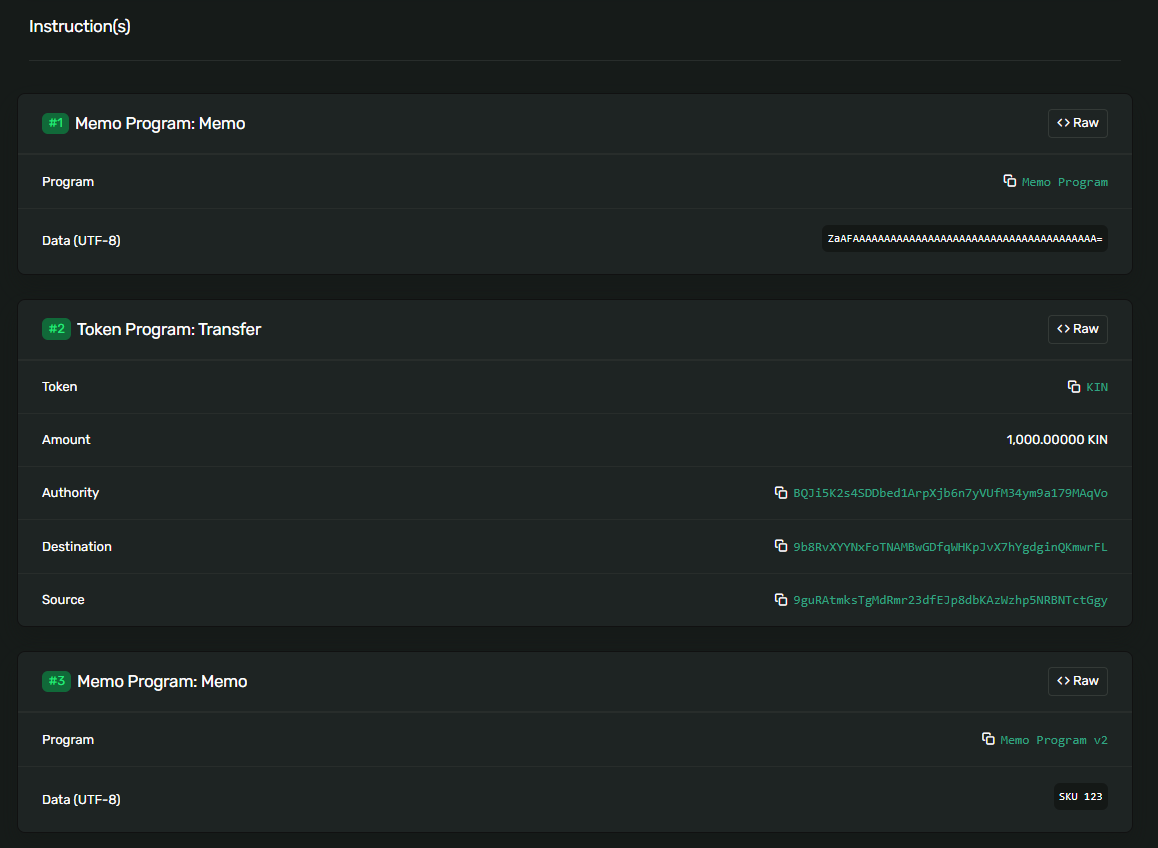Copy the Destination address
Screen dimensions: 1158x848
coord(781,546)
